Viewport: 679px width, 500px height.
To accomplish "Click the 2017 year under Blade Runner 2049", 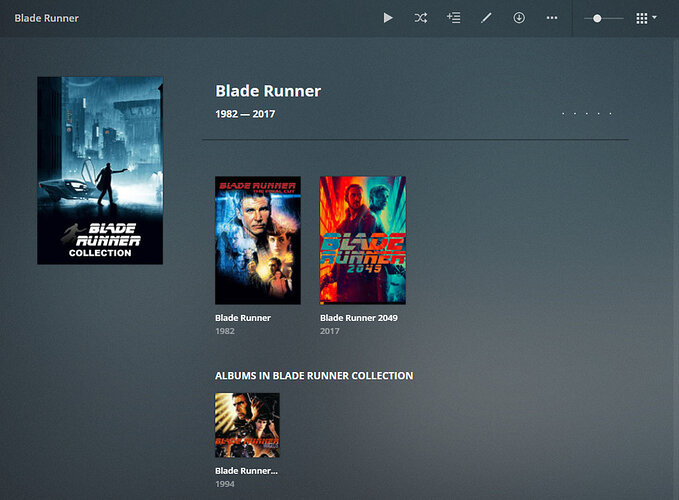I will (x=330, y=331).
